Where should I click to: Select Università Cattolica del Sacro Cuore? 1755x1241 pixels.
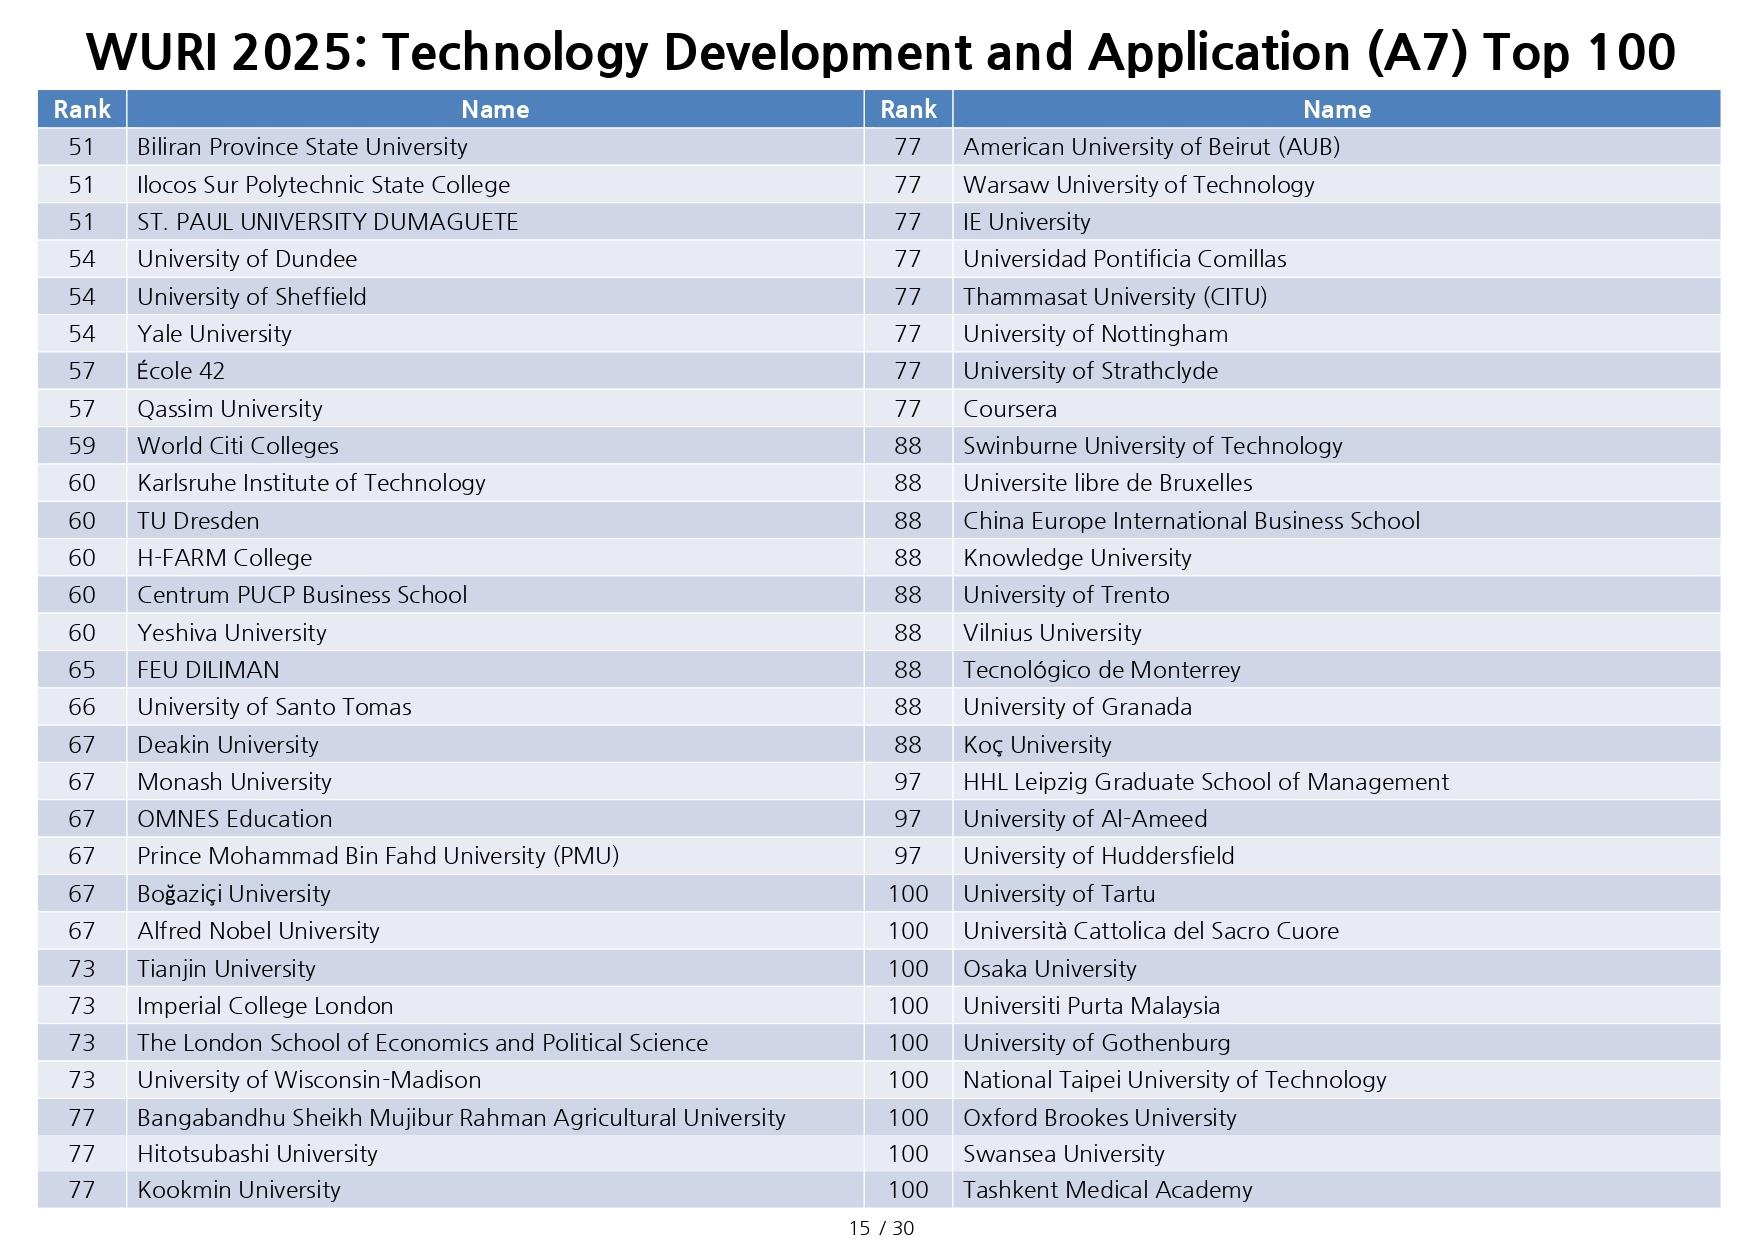click(1151, 931)
